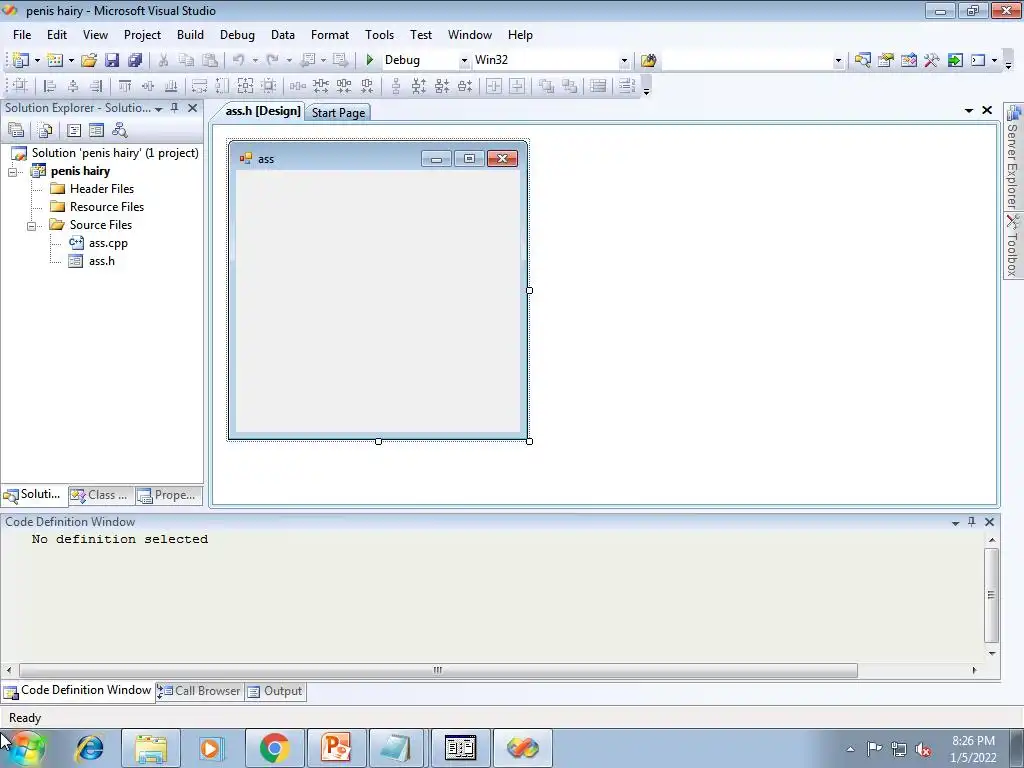Viewport: 1024px width, 768px height.
Task: Open Solution Explorer window position dropdown arrow
Action: [x=159, y=108]
